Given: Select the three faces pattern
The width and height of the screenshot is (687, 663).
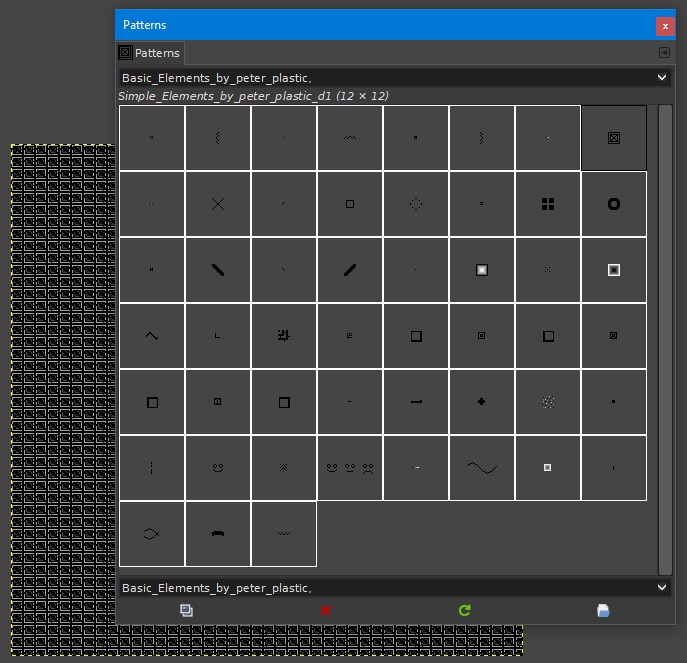Looking at the screenshot, I should point(350,468).
